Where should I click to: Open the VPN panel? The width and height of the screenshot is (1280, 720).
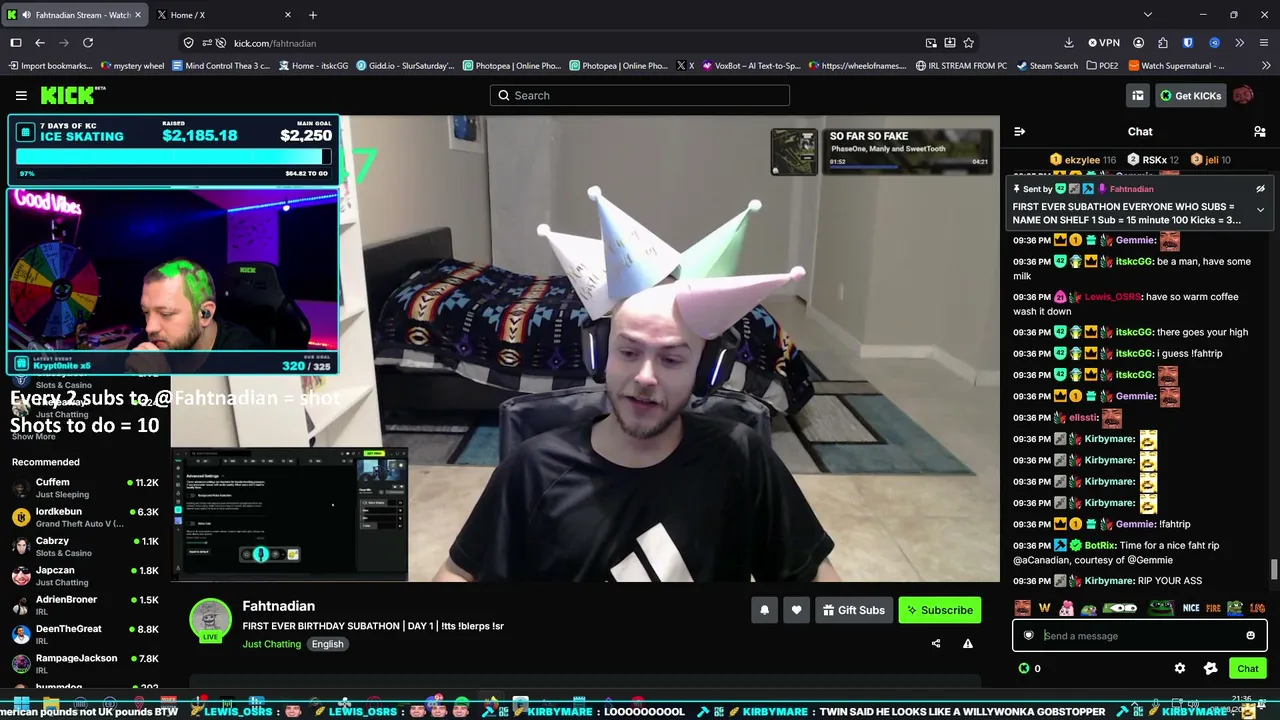click(x=1103, y=43)
